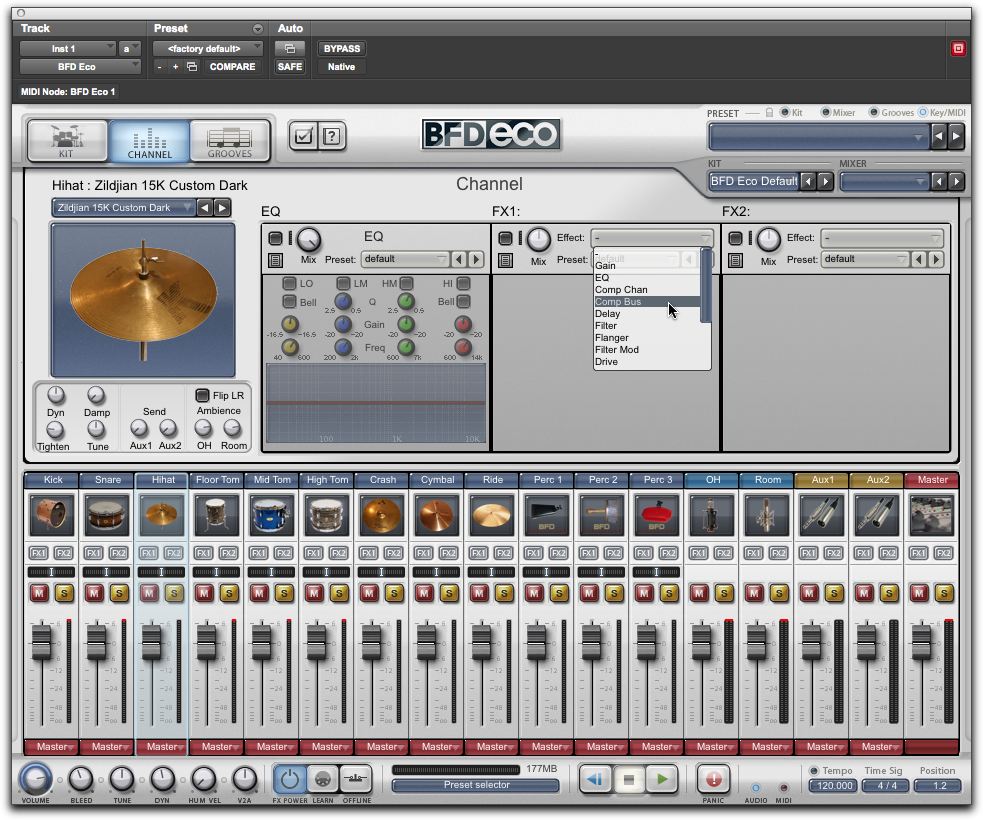Choose Comp Bus from effect list
The image size is (983, 820).
(x=647, y=302)
